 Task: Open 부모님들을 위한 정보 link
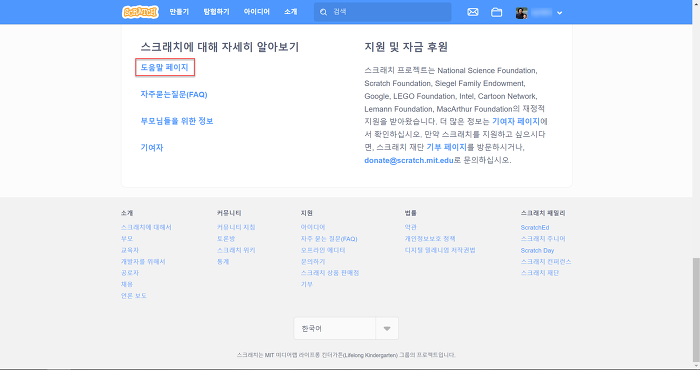pos(177,121)
